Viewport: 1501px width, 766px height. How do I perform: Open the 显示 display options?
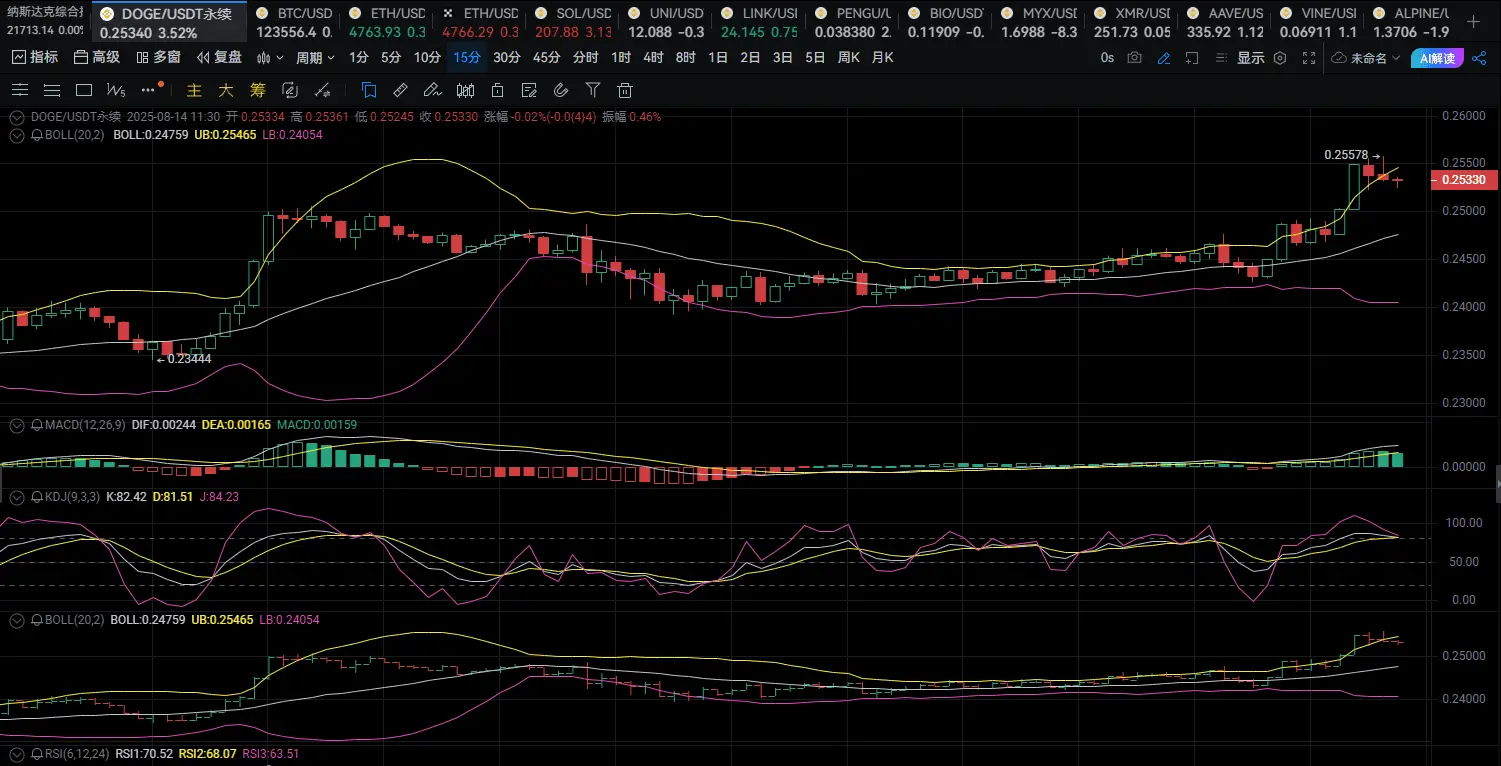point(1250,58)
